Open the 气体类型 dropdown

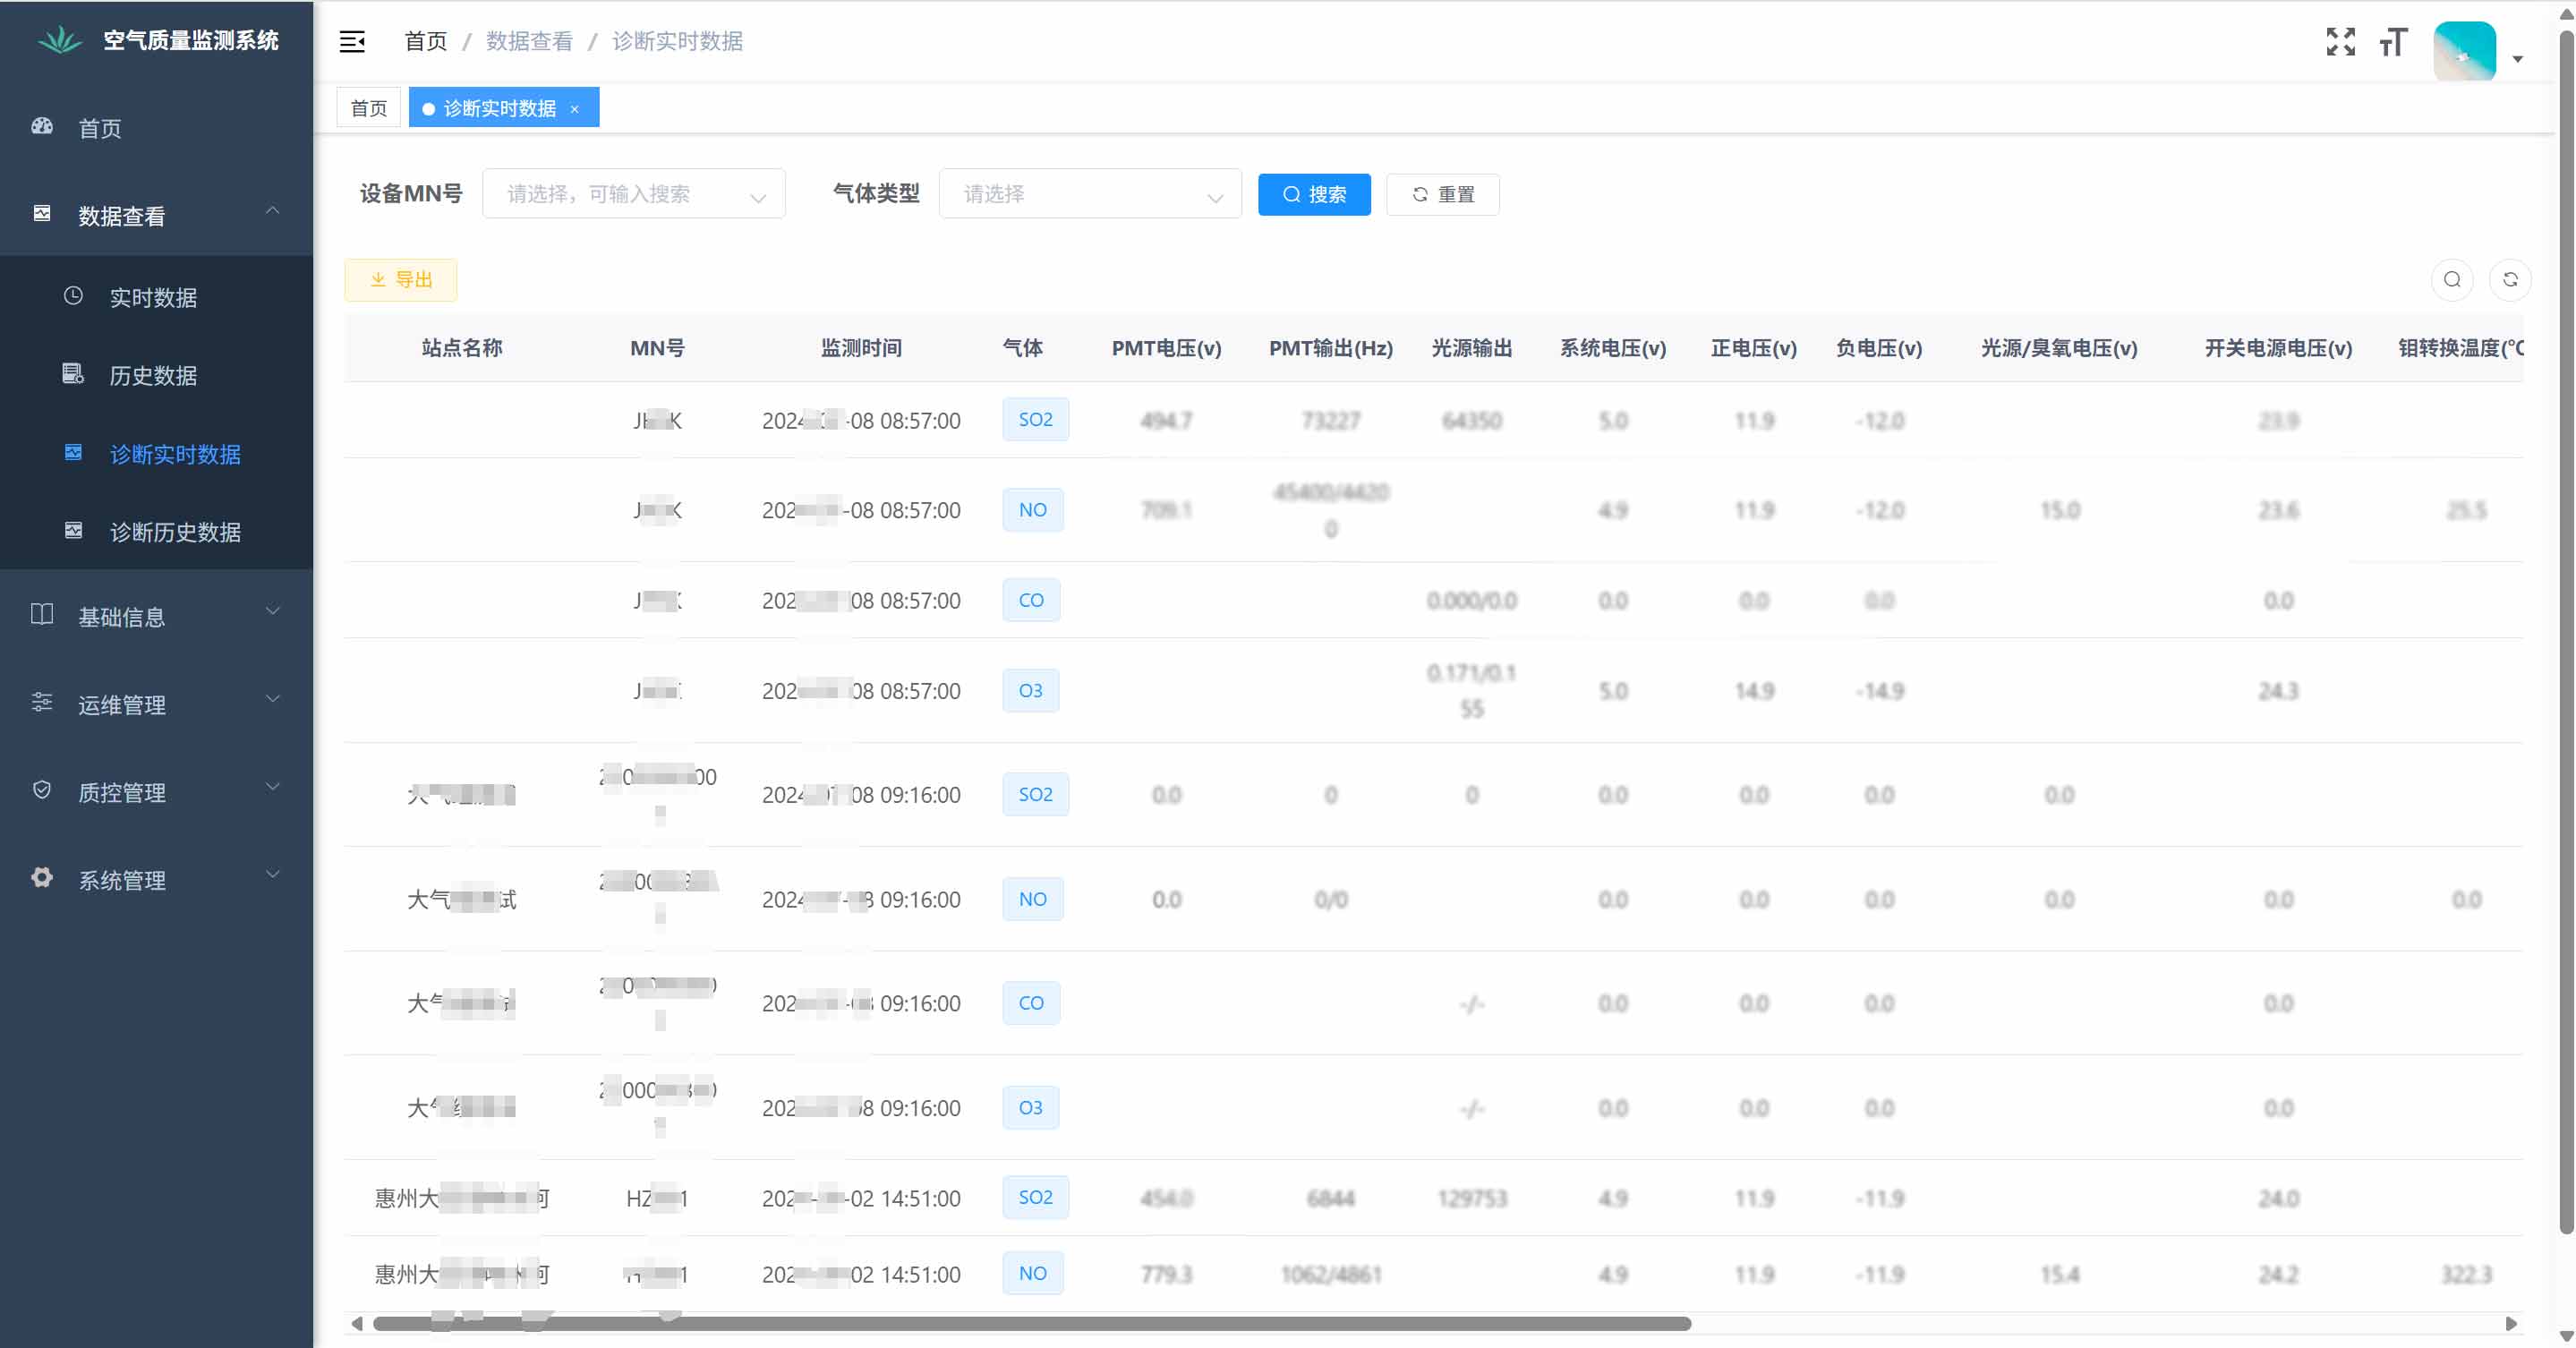click(x=1089, y=193)
